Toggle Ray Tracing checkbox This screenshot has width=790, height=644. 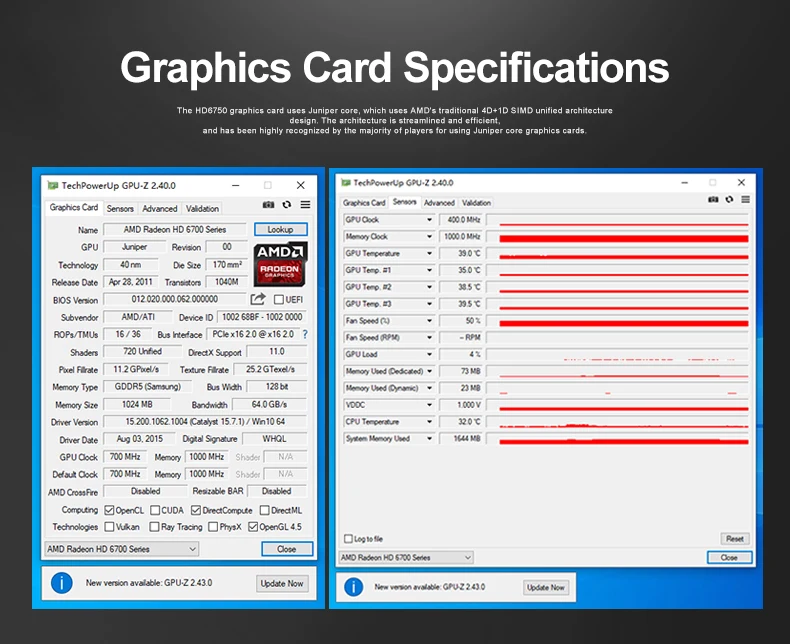coord(154,527)
